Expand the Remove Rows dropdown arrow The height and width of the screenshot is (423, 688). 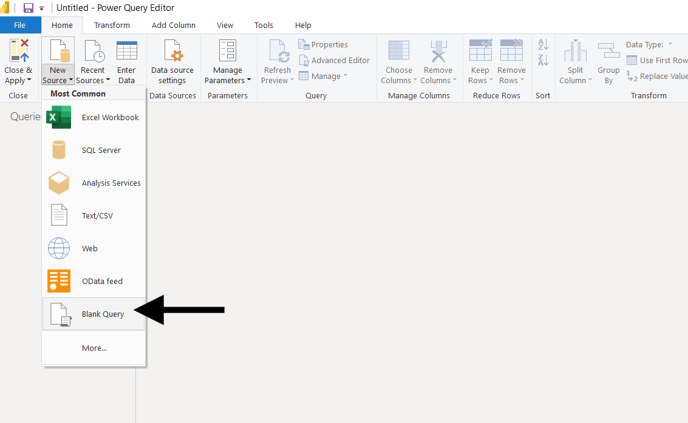pyautogui.click(x=522, y=80)
